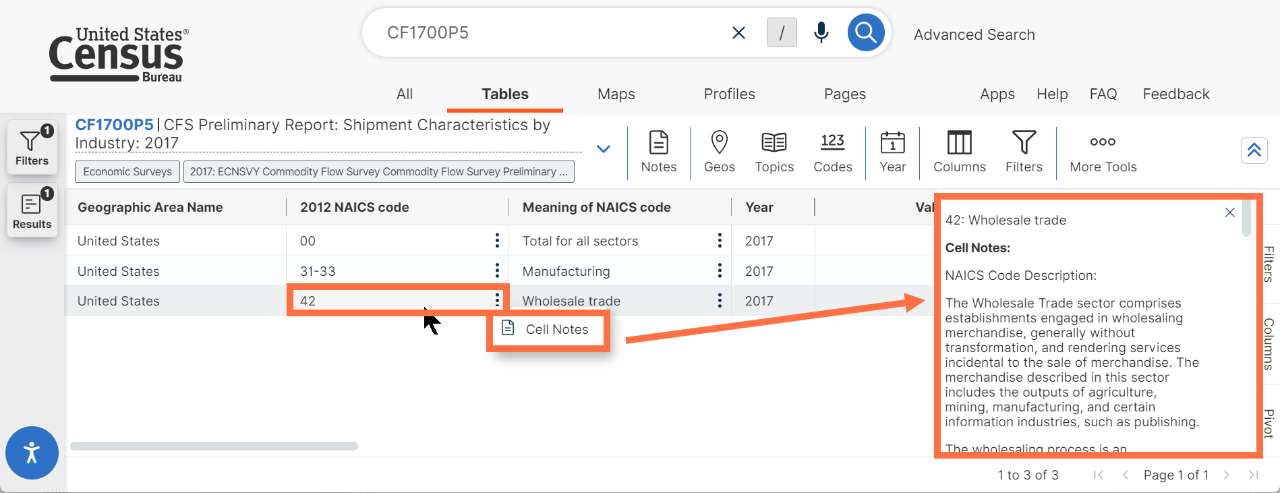The height and width of the screenshot is (493, 1280).
Task: Go to previous page of results
Action: tap(1126, 475)
